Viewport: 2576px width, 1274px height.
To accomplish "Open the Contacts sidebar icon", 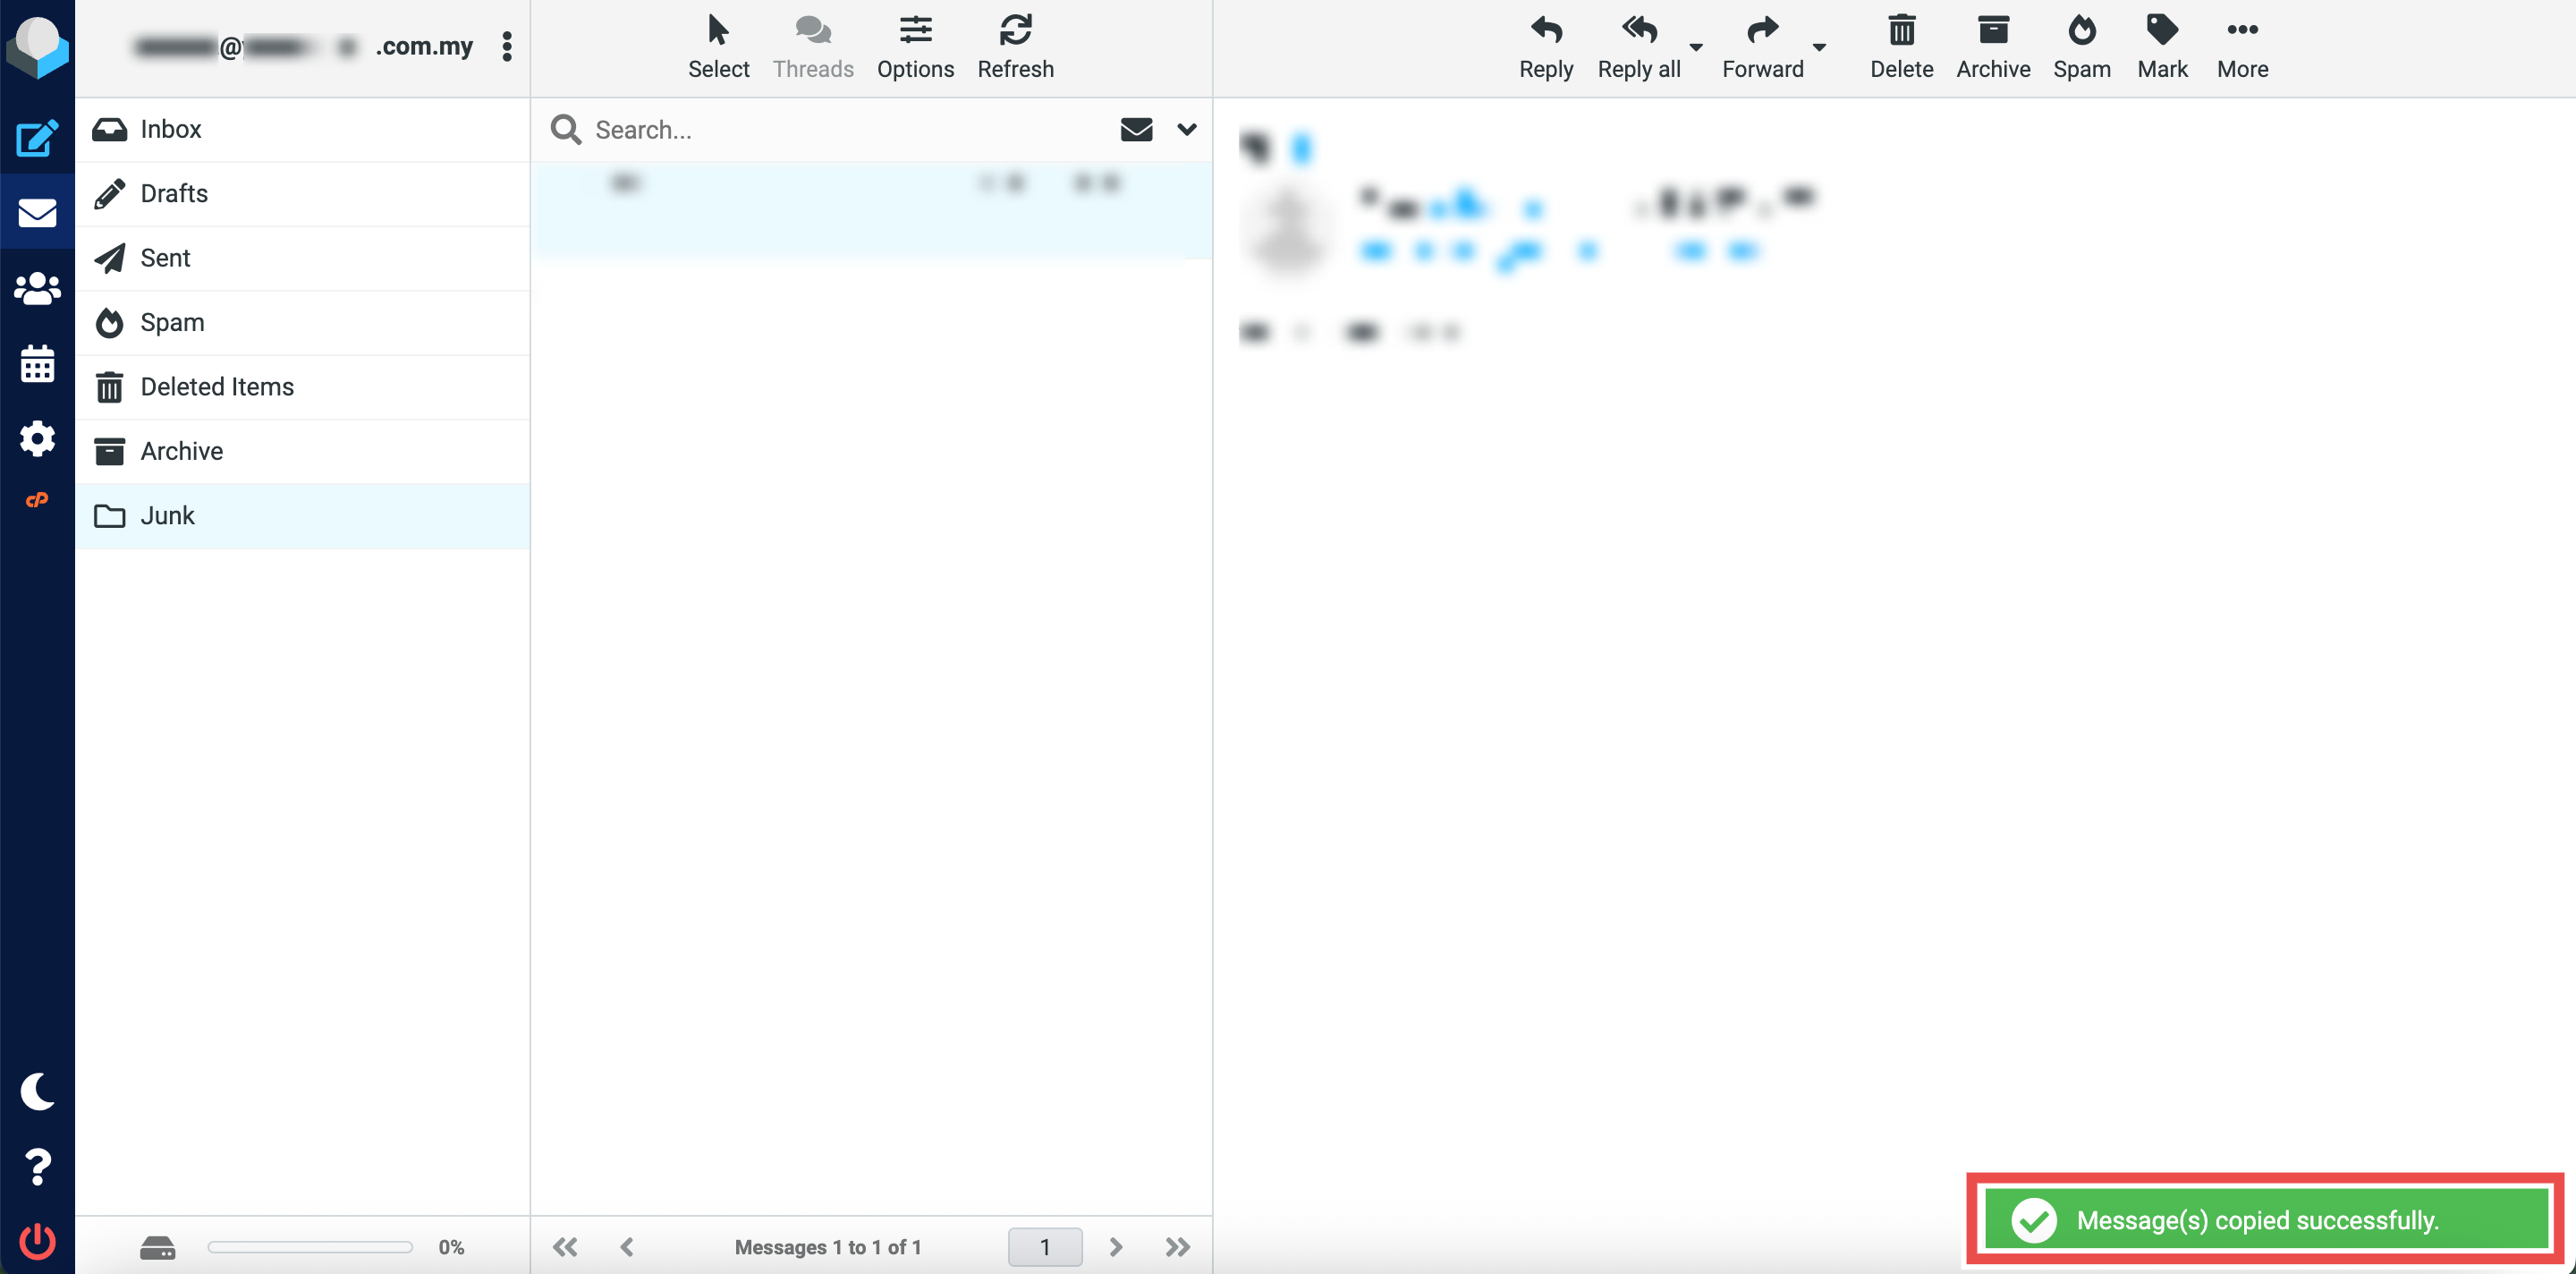I will (37, 289).
